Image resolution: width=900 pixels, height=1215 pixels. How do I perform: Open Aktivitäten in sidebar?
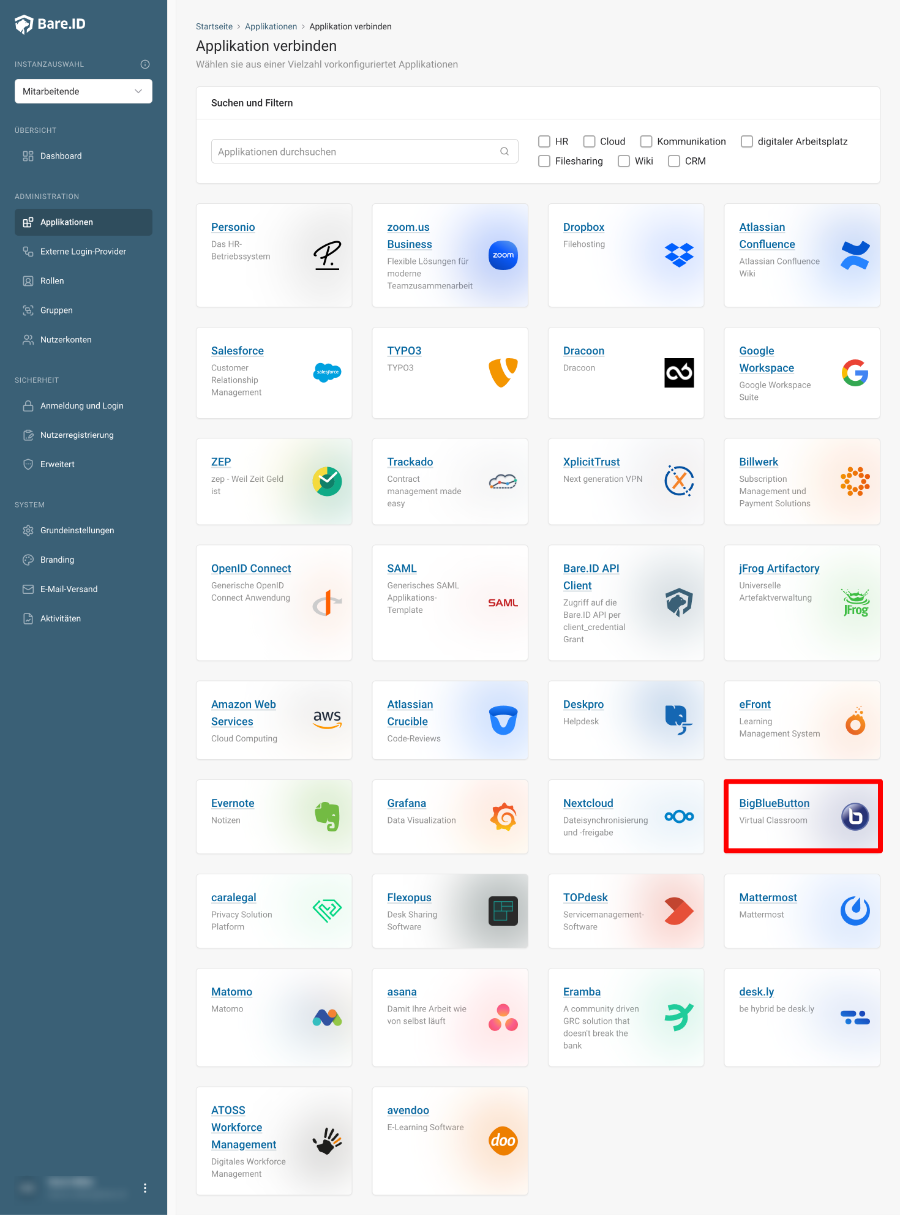click(x=83, y=618)
